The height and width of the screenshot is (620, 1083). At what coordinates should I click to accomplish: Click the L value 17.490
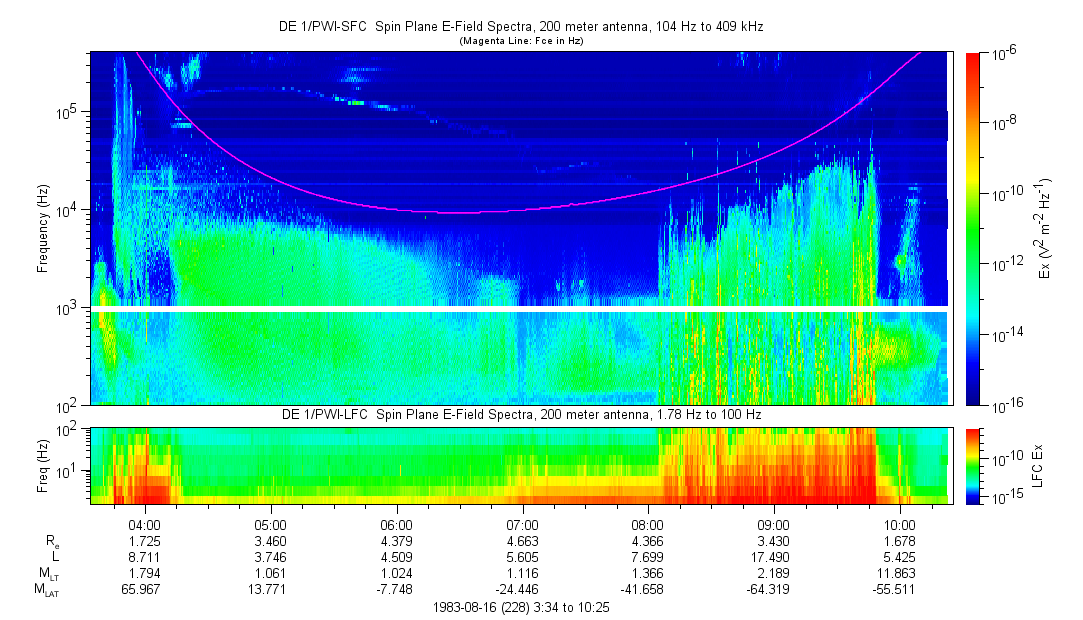(774, 557)
